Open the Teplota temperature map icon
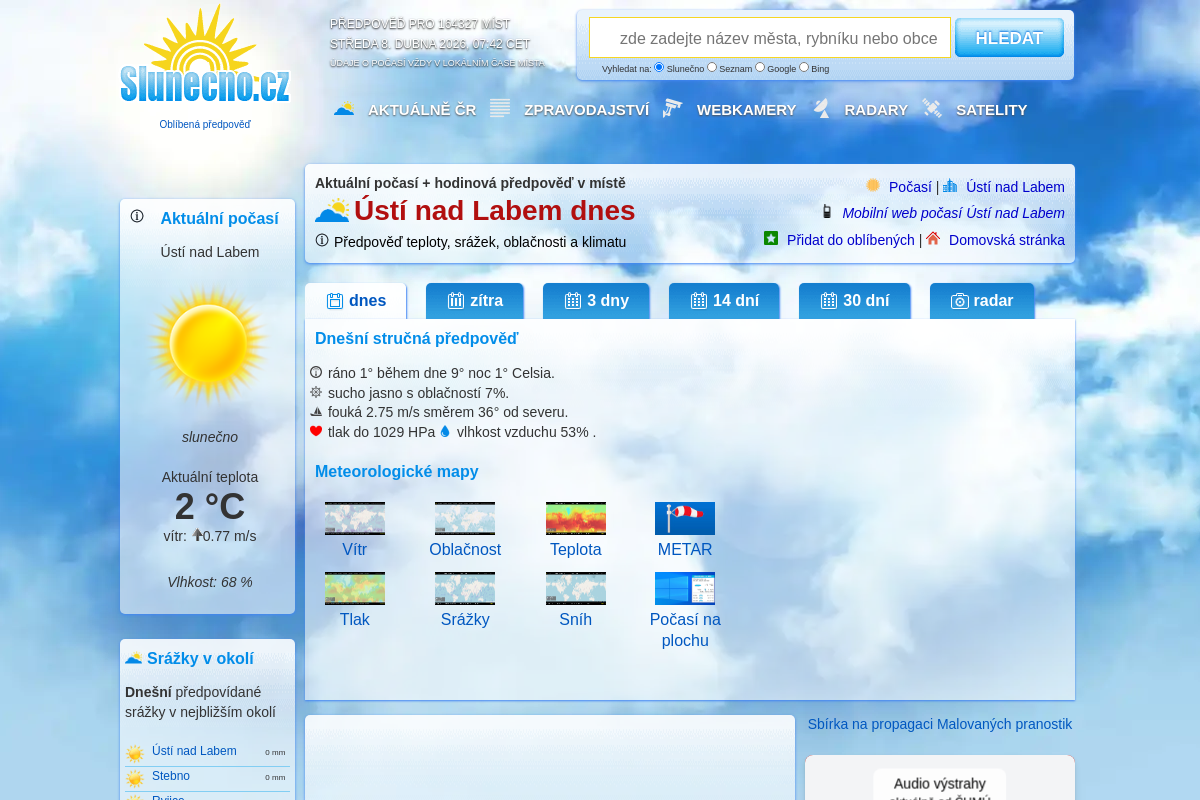Screen dimensions: 1200x800 click(x=575, y=518)
